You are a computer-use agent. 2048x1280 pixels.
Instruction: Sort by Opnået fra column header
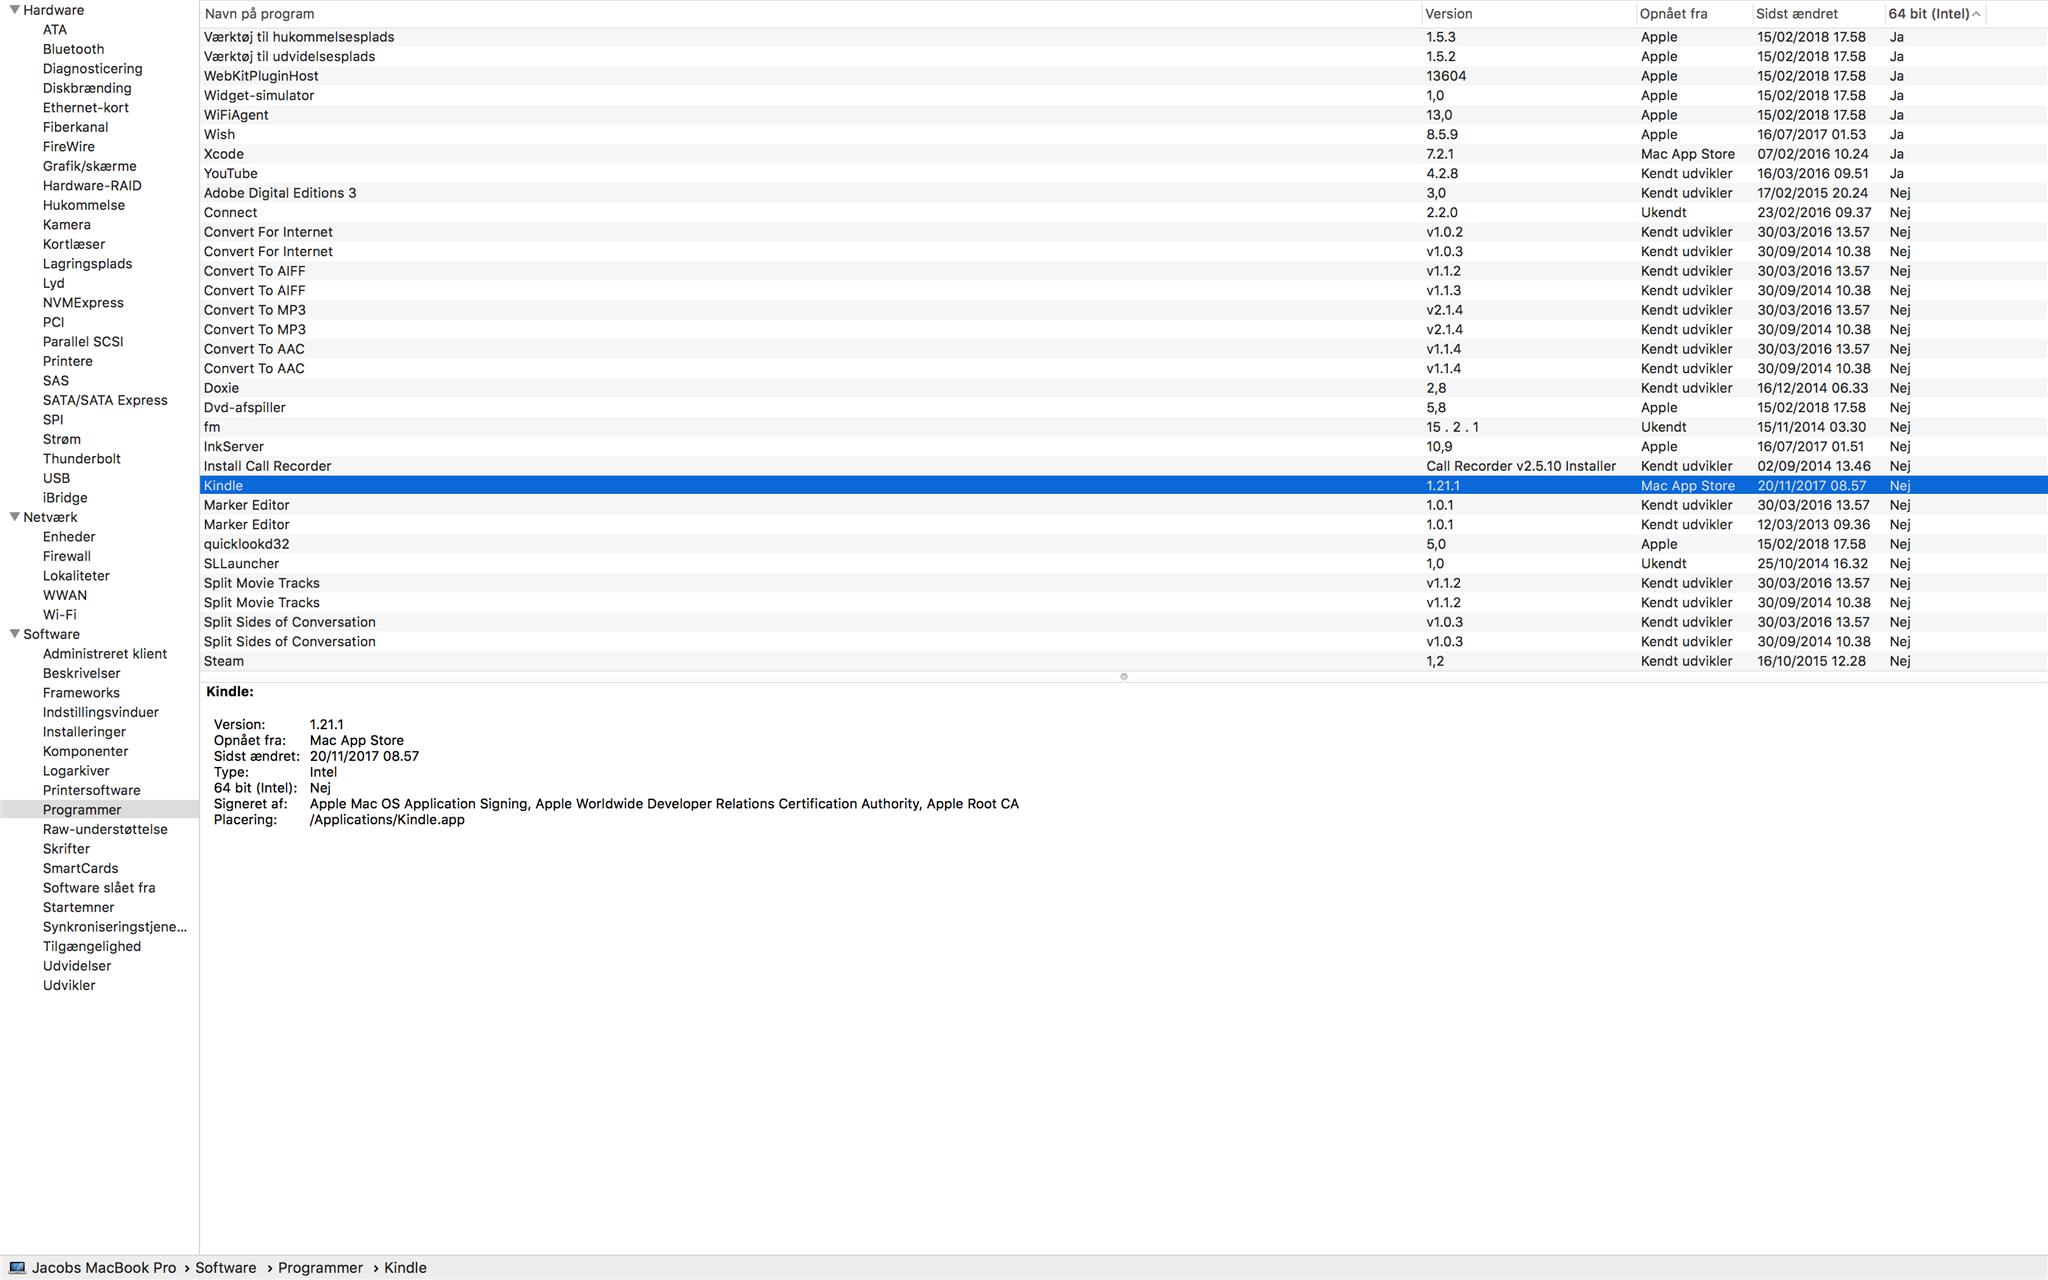pos(1674,14)
